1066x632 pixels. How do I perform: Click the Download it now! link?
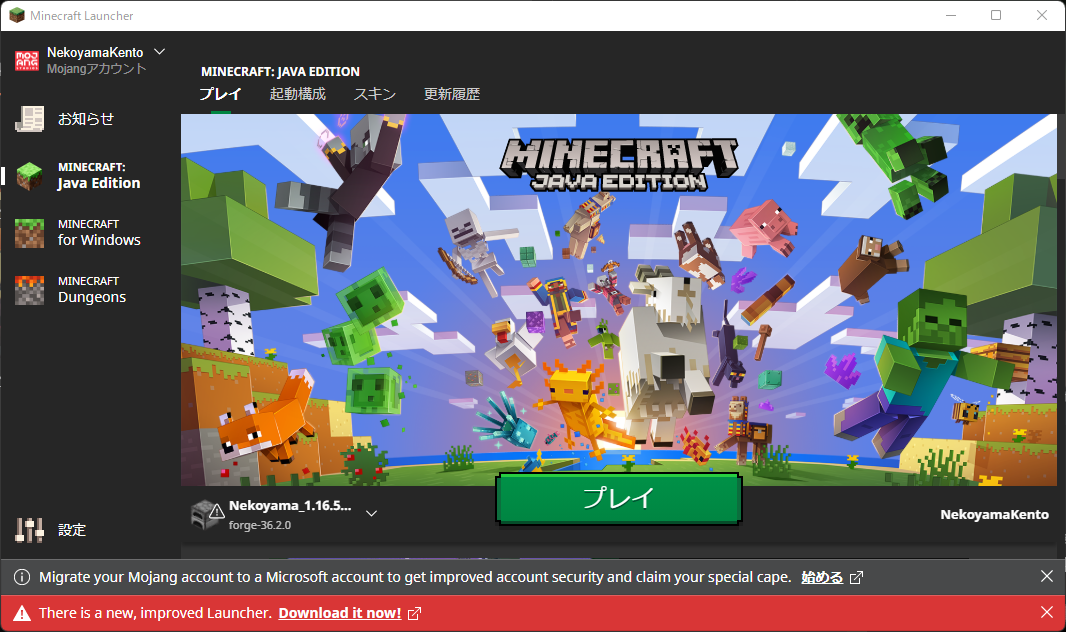tap(340, 613)
